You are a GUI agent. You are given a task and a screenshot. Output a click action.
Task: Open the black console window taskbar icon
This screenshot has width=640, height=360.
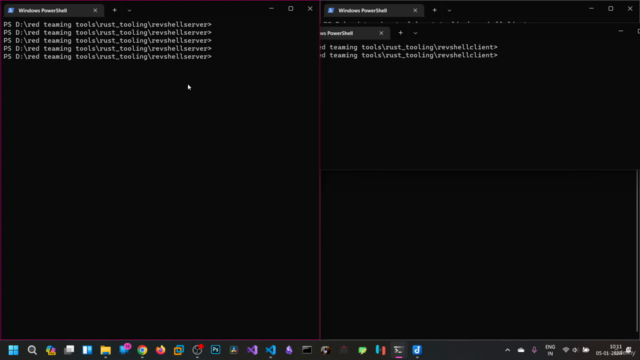307,350
